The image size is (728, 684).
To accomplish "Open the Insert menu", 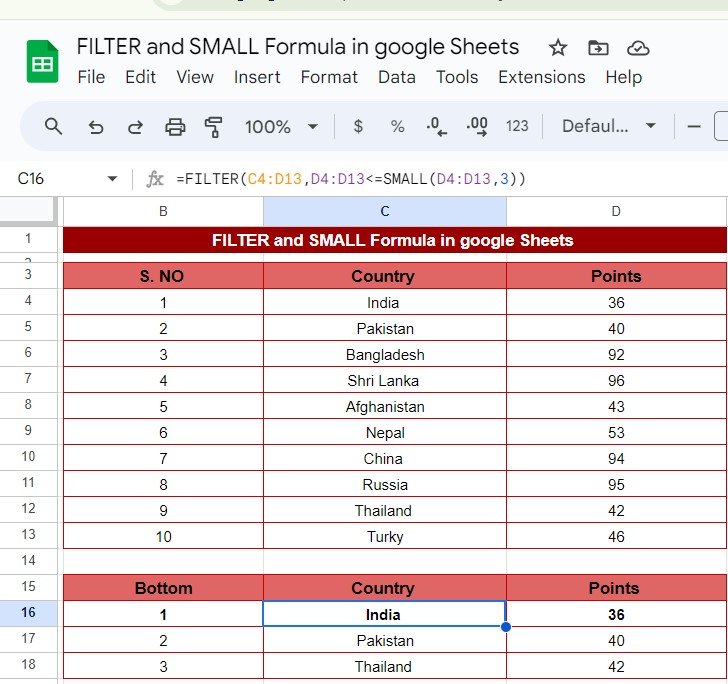I will pos(257,77).
